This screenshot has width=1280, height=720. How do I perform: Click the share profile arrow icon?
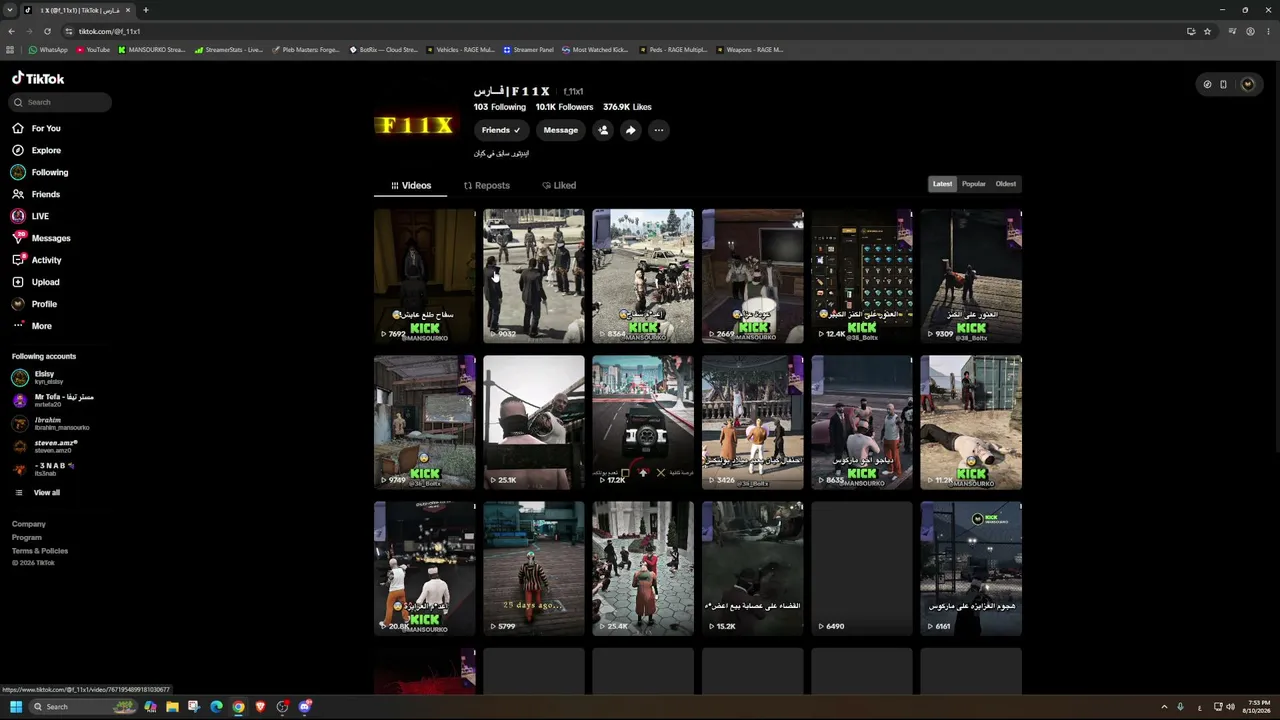pyautogui.click(x=630, y=130)
